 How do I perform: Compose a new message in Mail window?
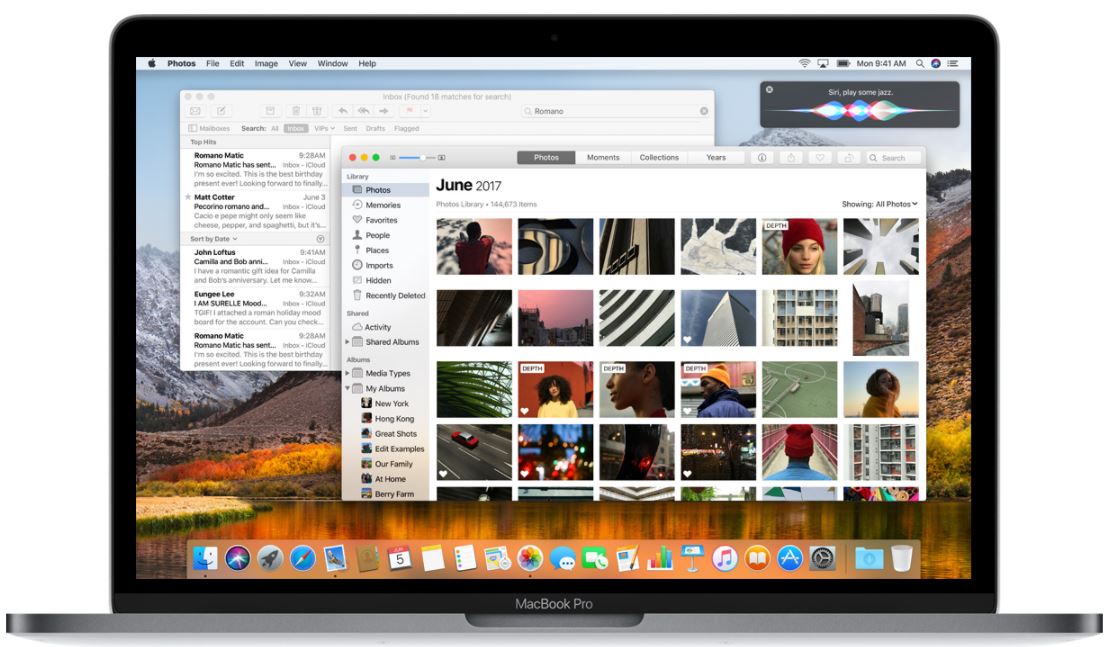221,111
